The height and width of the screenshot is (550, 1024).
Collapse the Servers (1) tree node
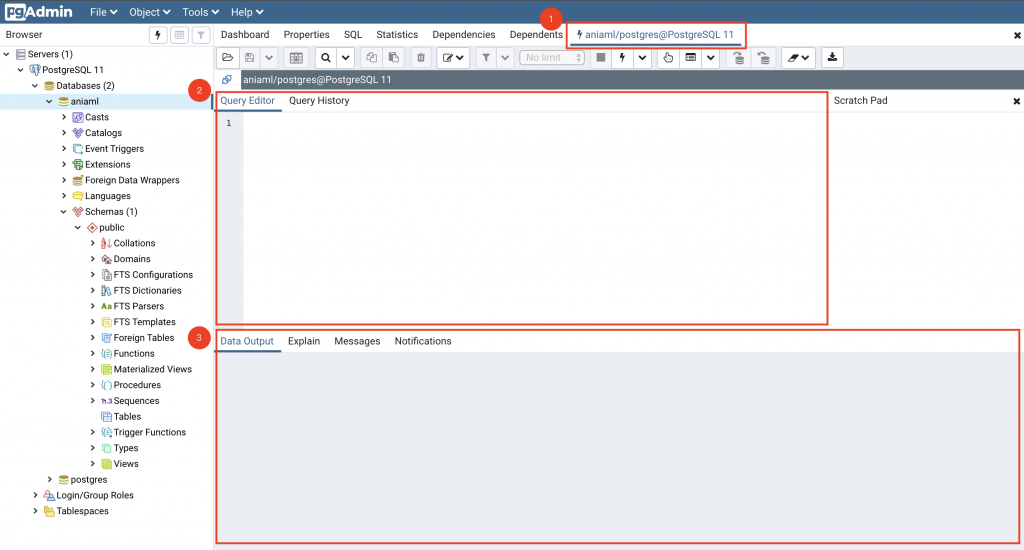click(x=7, y=54)
